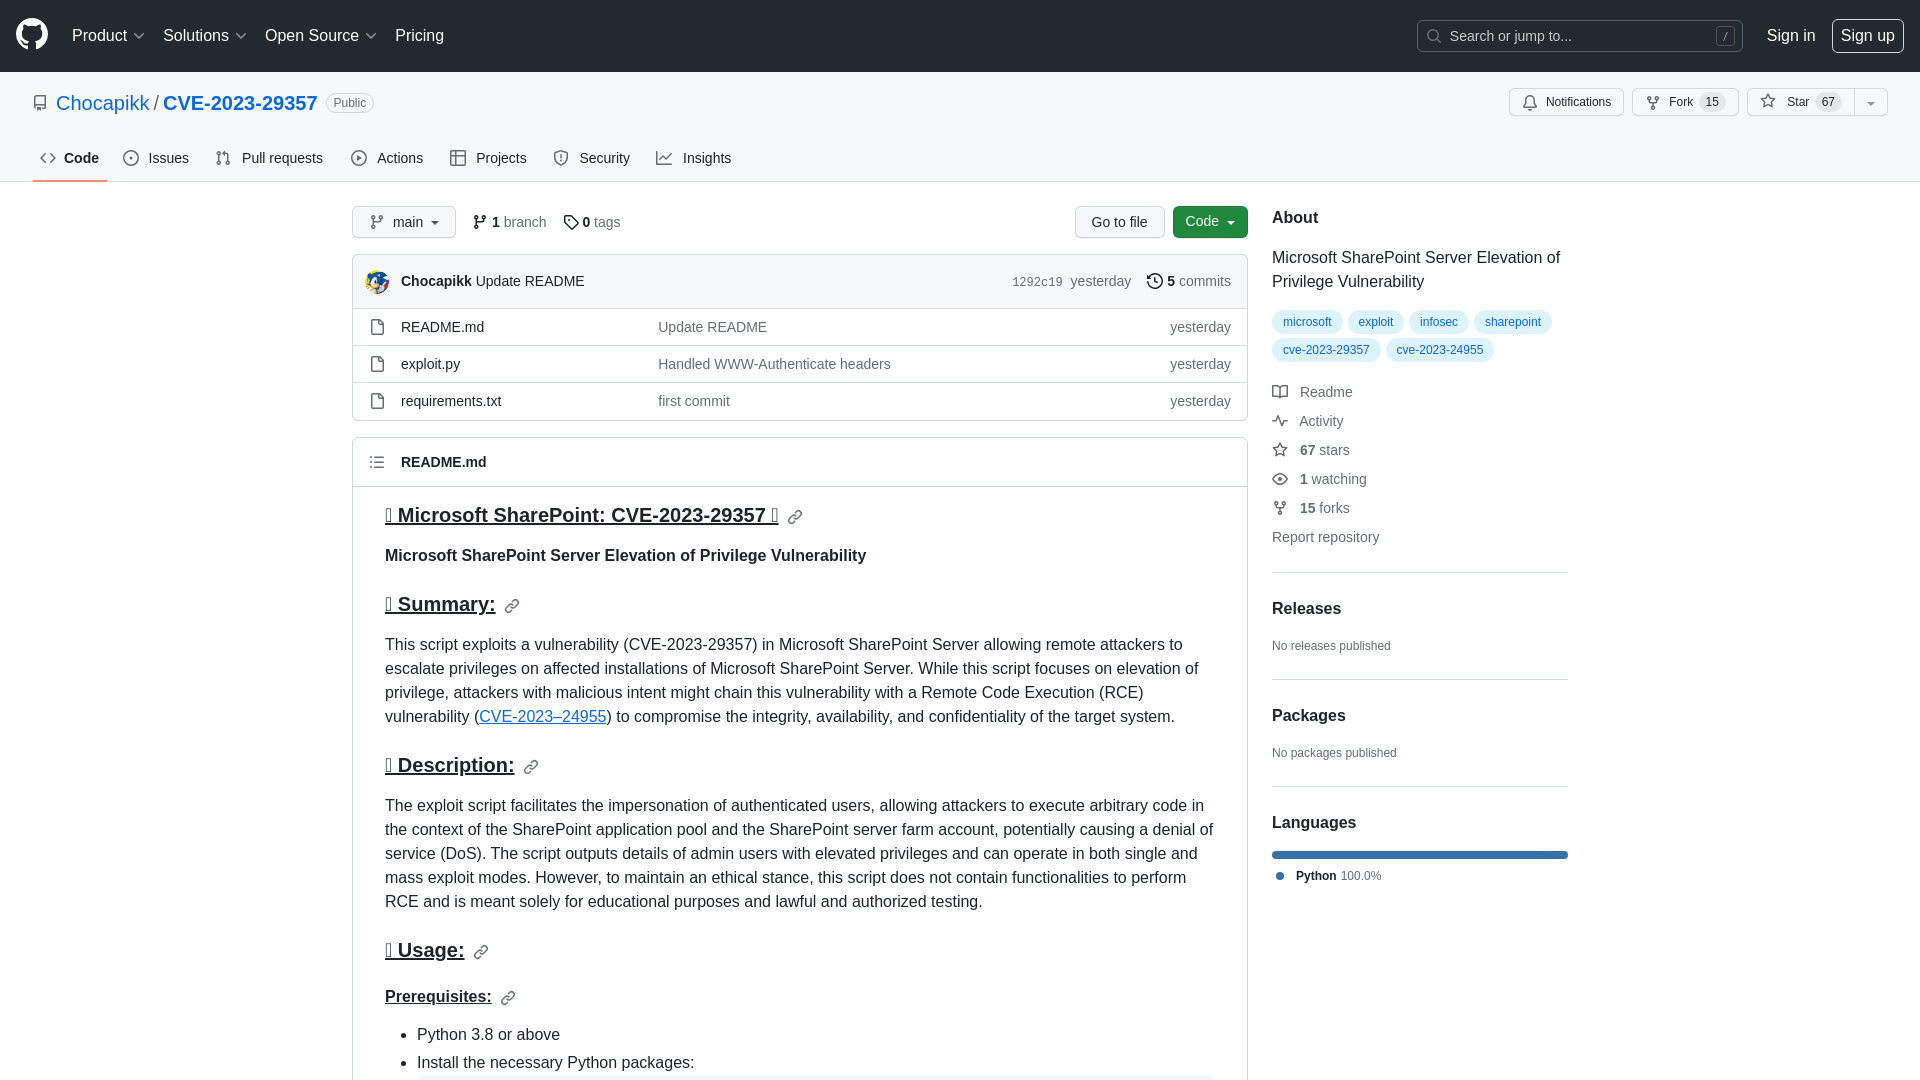This screenshot has height=1080, width=1920.
Task: Click the Sign up button
Action: coord(1868,36)
